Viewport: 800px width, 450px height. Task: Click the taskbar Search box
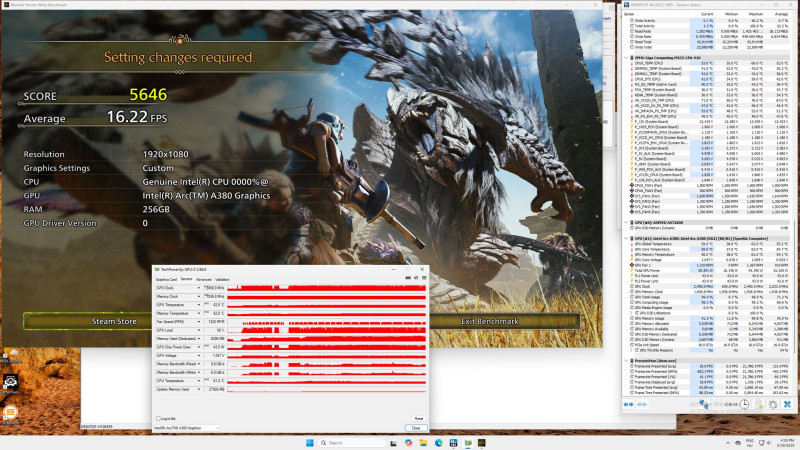click(352, 443)
